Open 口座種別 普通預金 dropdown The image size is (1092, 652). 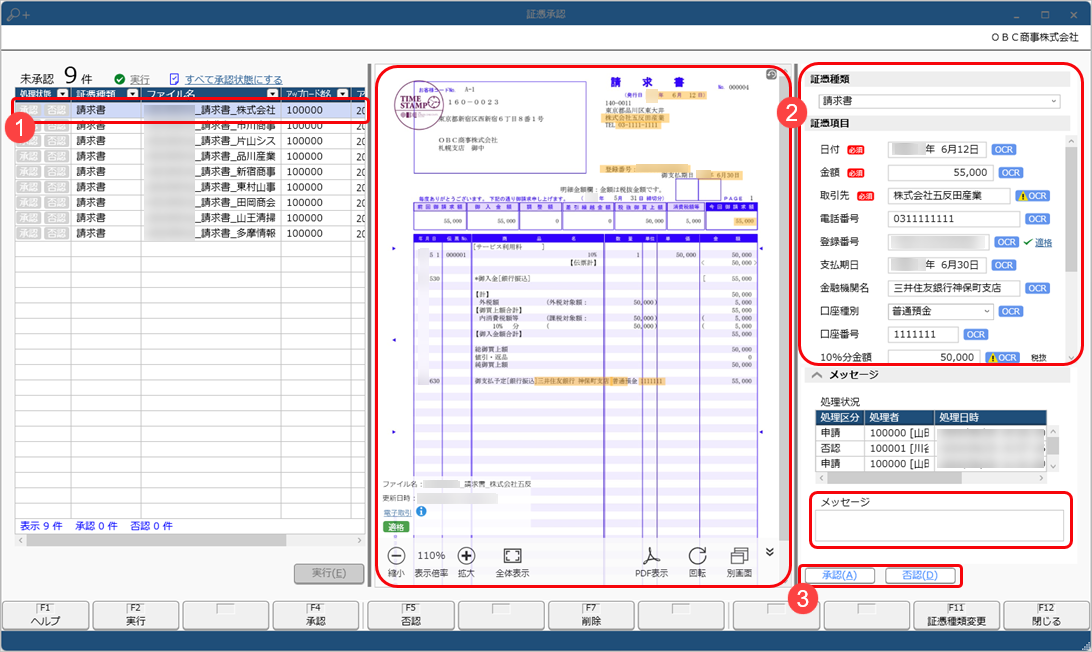(940, 311)
